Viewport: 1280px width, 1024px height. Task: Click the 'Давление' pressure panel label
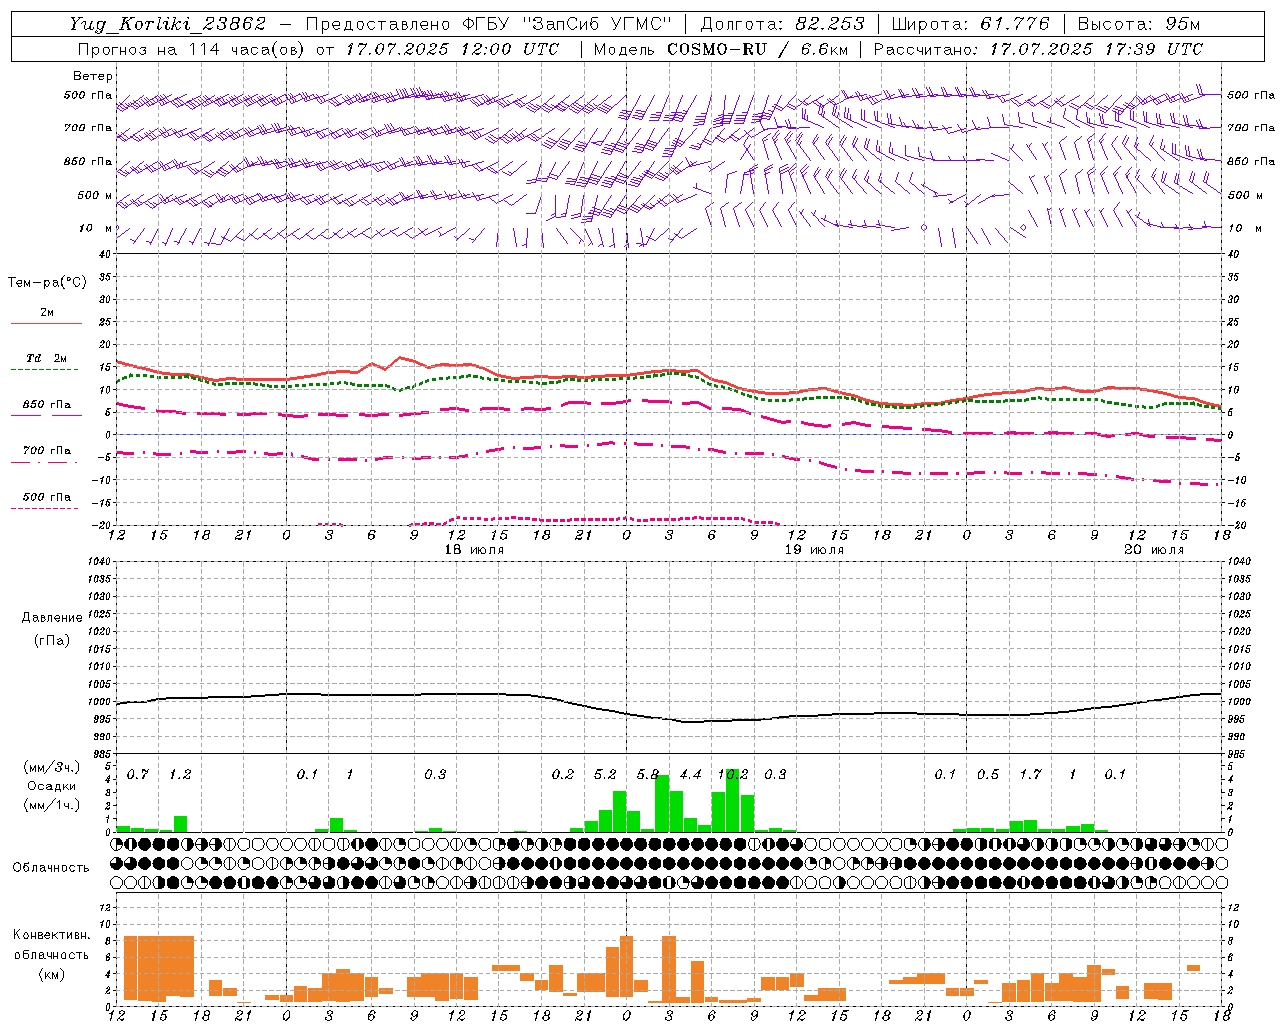(52, 618)
